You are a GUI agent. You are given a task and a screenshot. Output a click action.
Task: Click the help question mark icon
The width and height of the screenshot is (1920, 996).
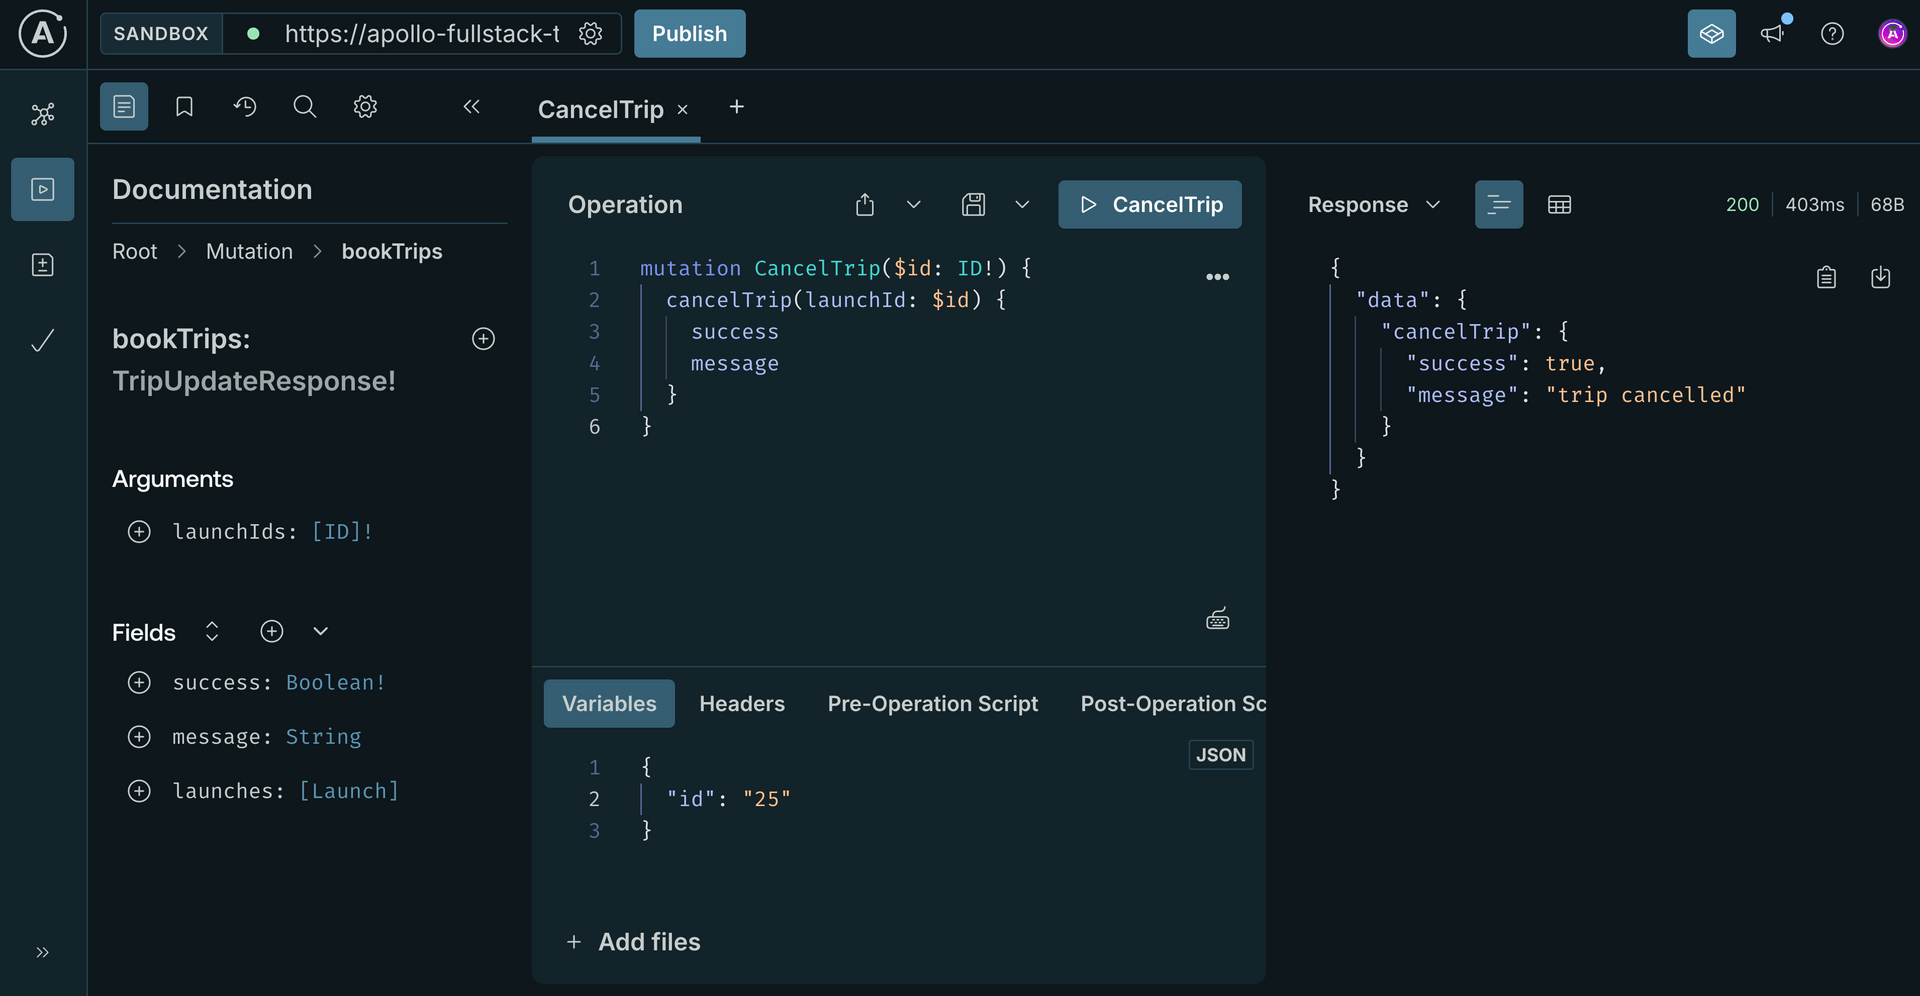point(1833,33)
